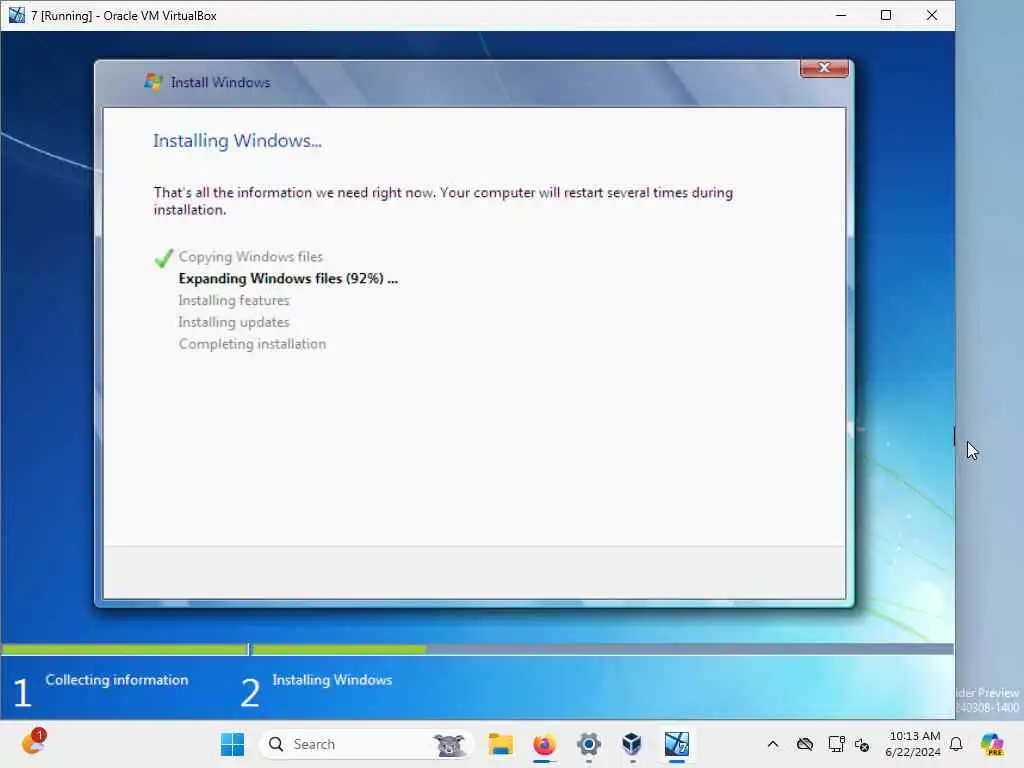The image size is (1024, 768).
Task: Select the 'Copying Windows files' step text
Action: pos(251,257)
